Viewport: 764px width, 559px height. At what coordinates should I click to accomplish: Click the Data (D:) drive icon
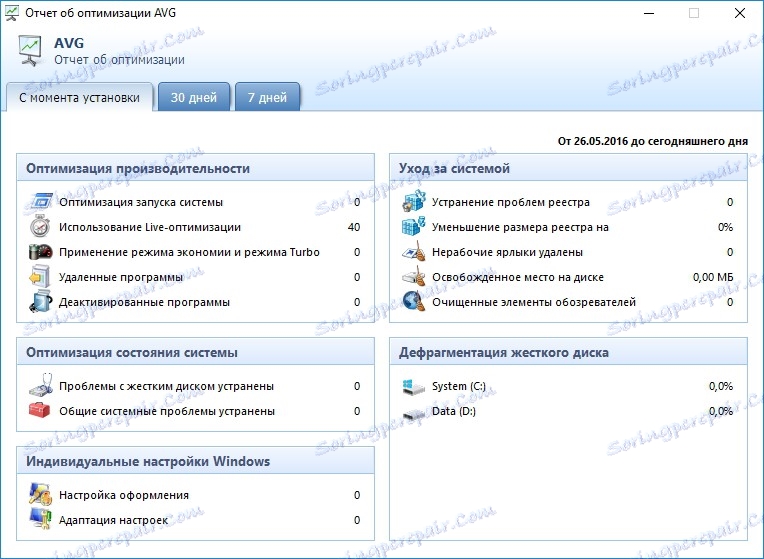tap(414, 415)
